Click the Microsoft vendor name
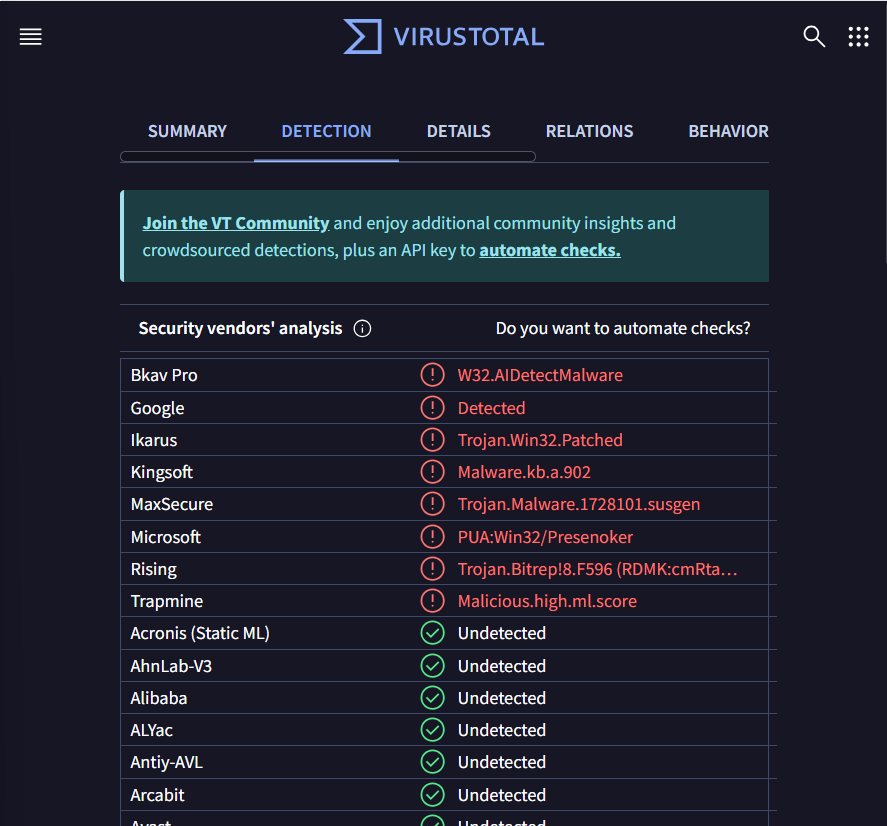The image size is (887, 826). (x=166, y=537)
